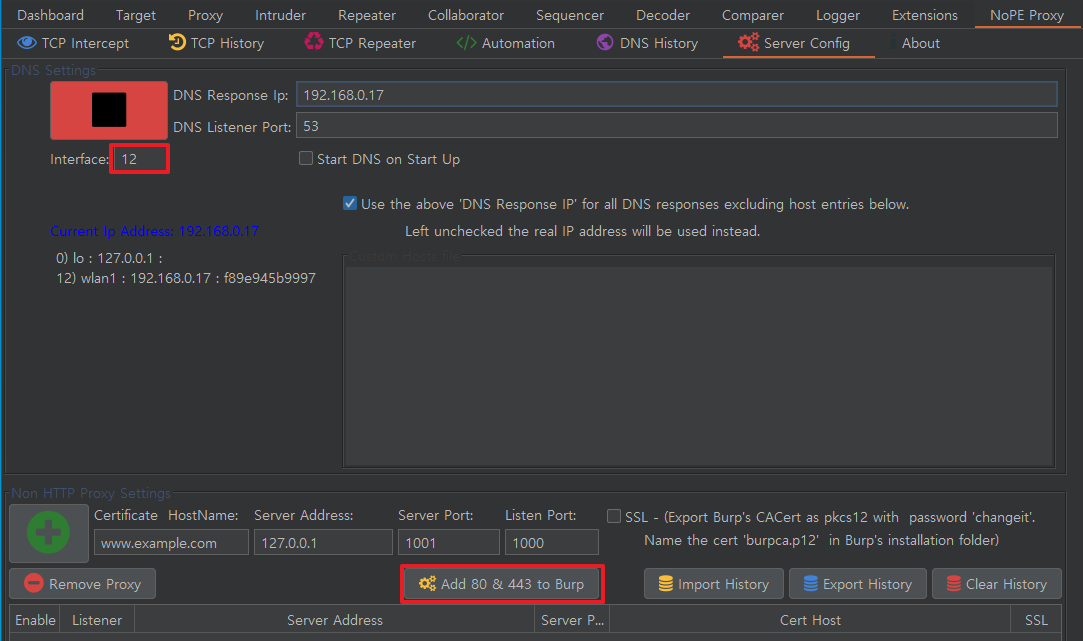Click Clear History button label
1083x641 pixels.
click(1006, 584)
